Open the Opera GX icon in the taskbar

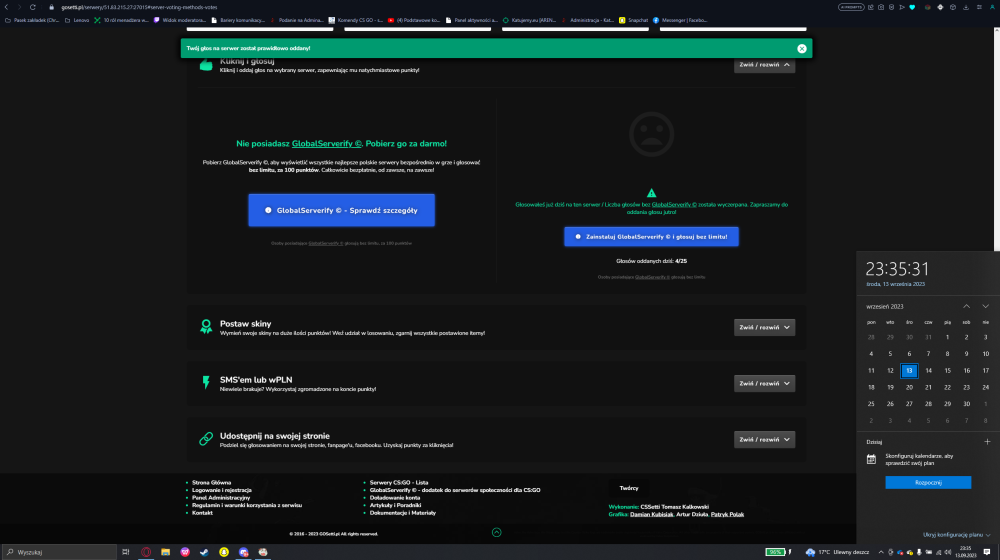pyautogui.click(x=146, y=552)
